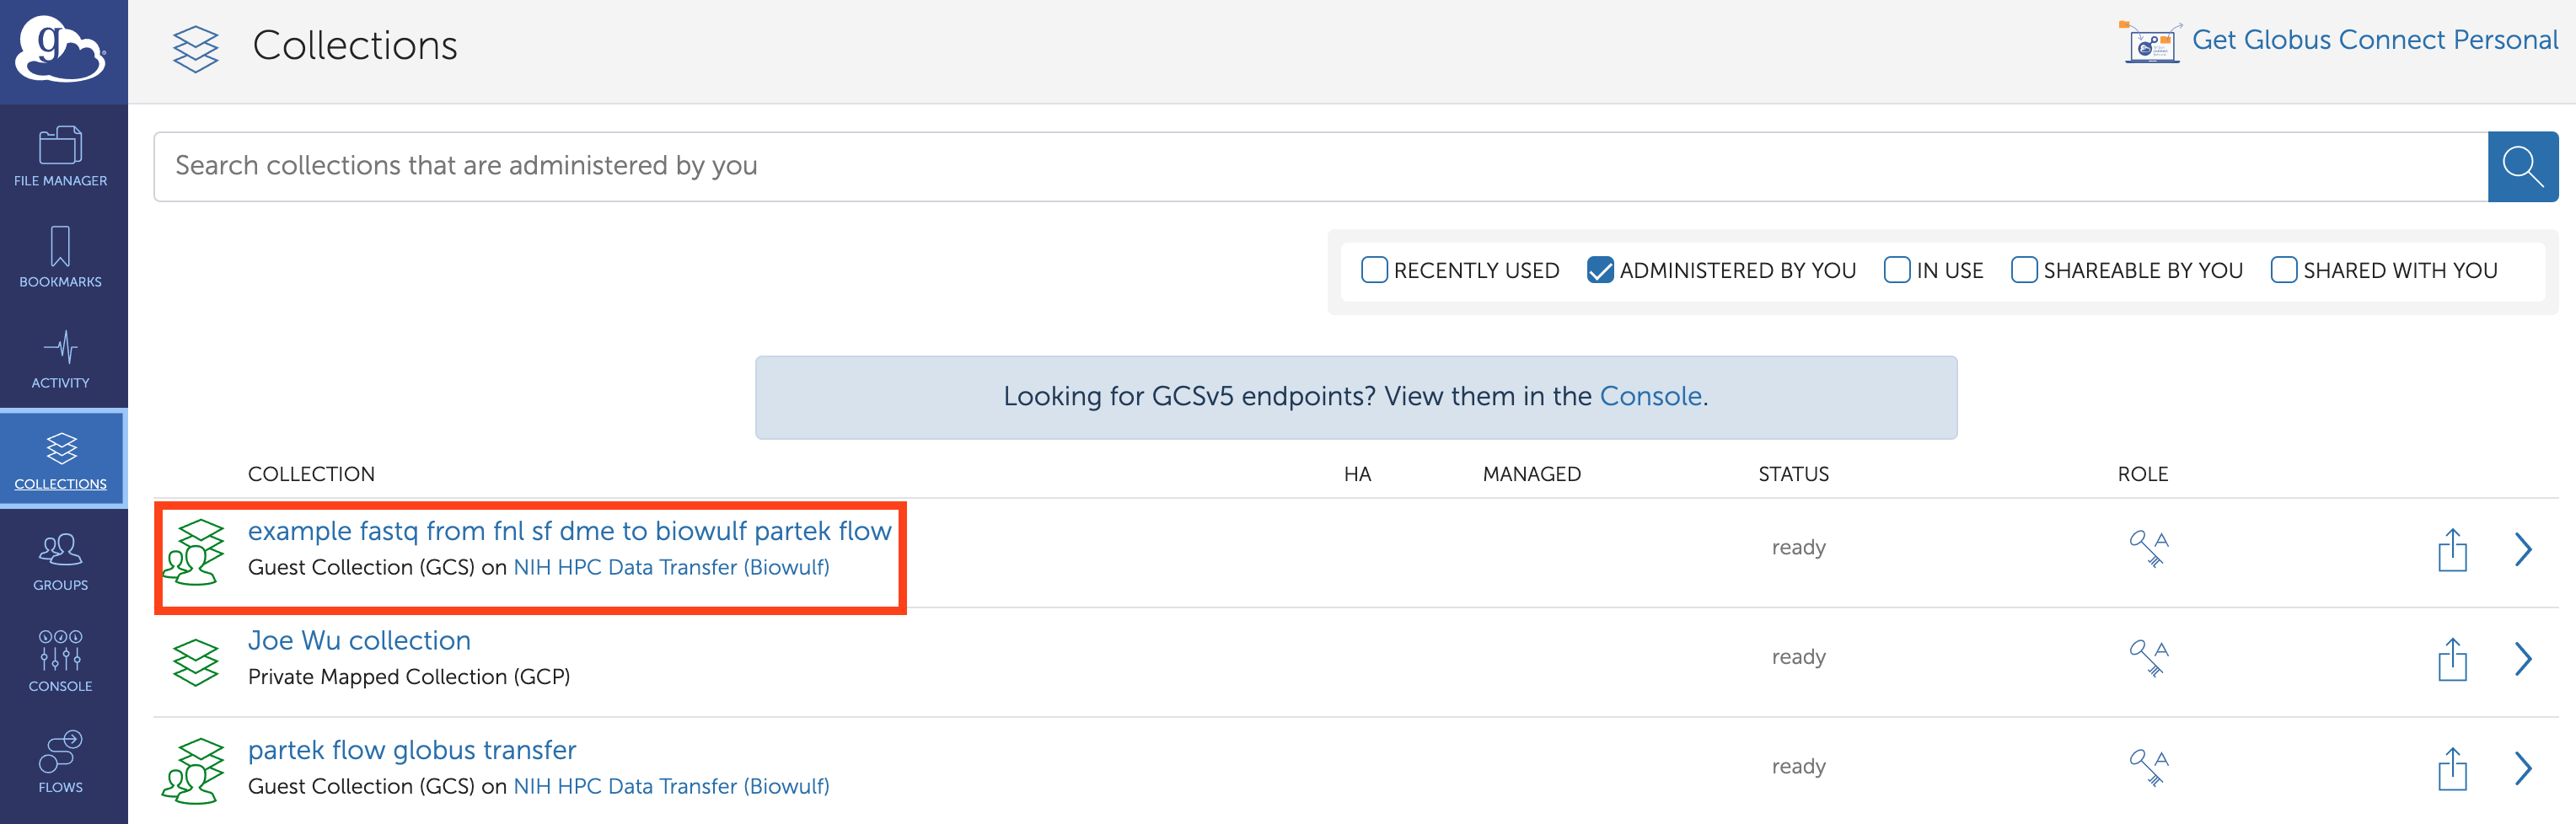Open the File Manager sidebar item
The height and width of the screenshot is (824, 2576).
(61, 156)
